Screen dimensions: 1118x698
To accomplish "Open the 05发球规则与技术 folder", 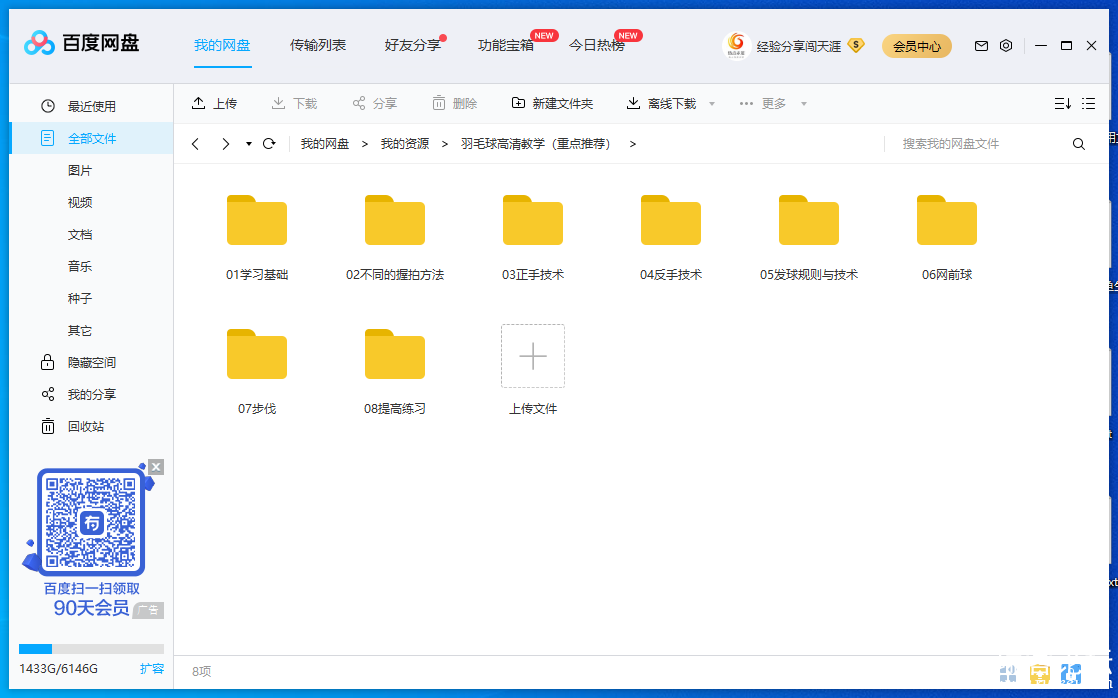I will tap(809, 220).
